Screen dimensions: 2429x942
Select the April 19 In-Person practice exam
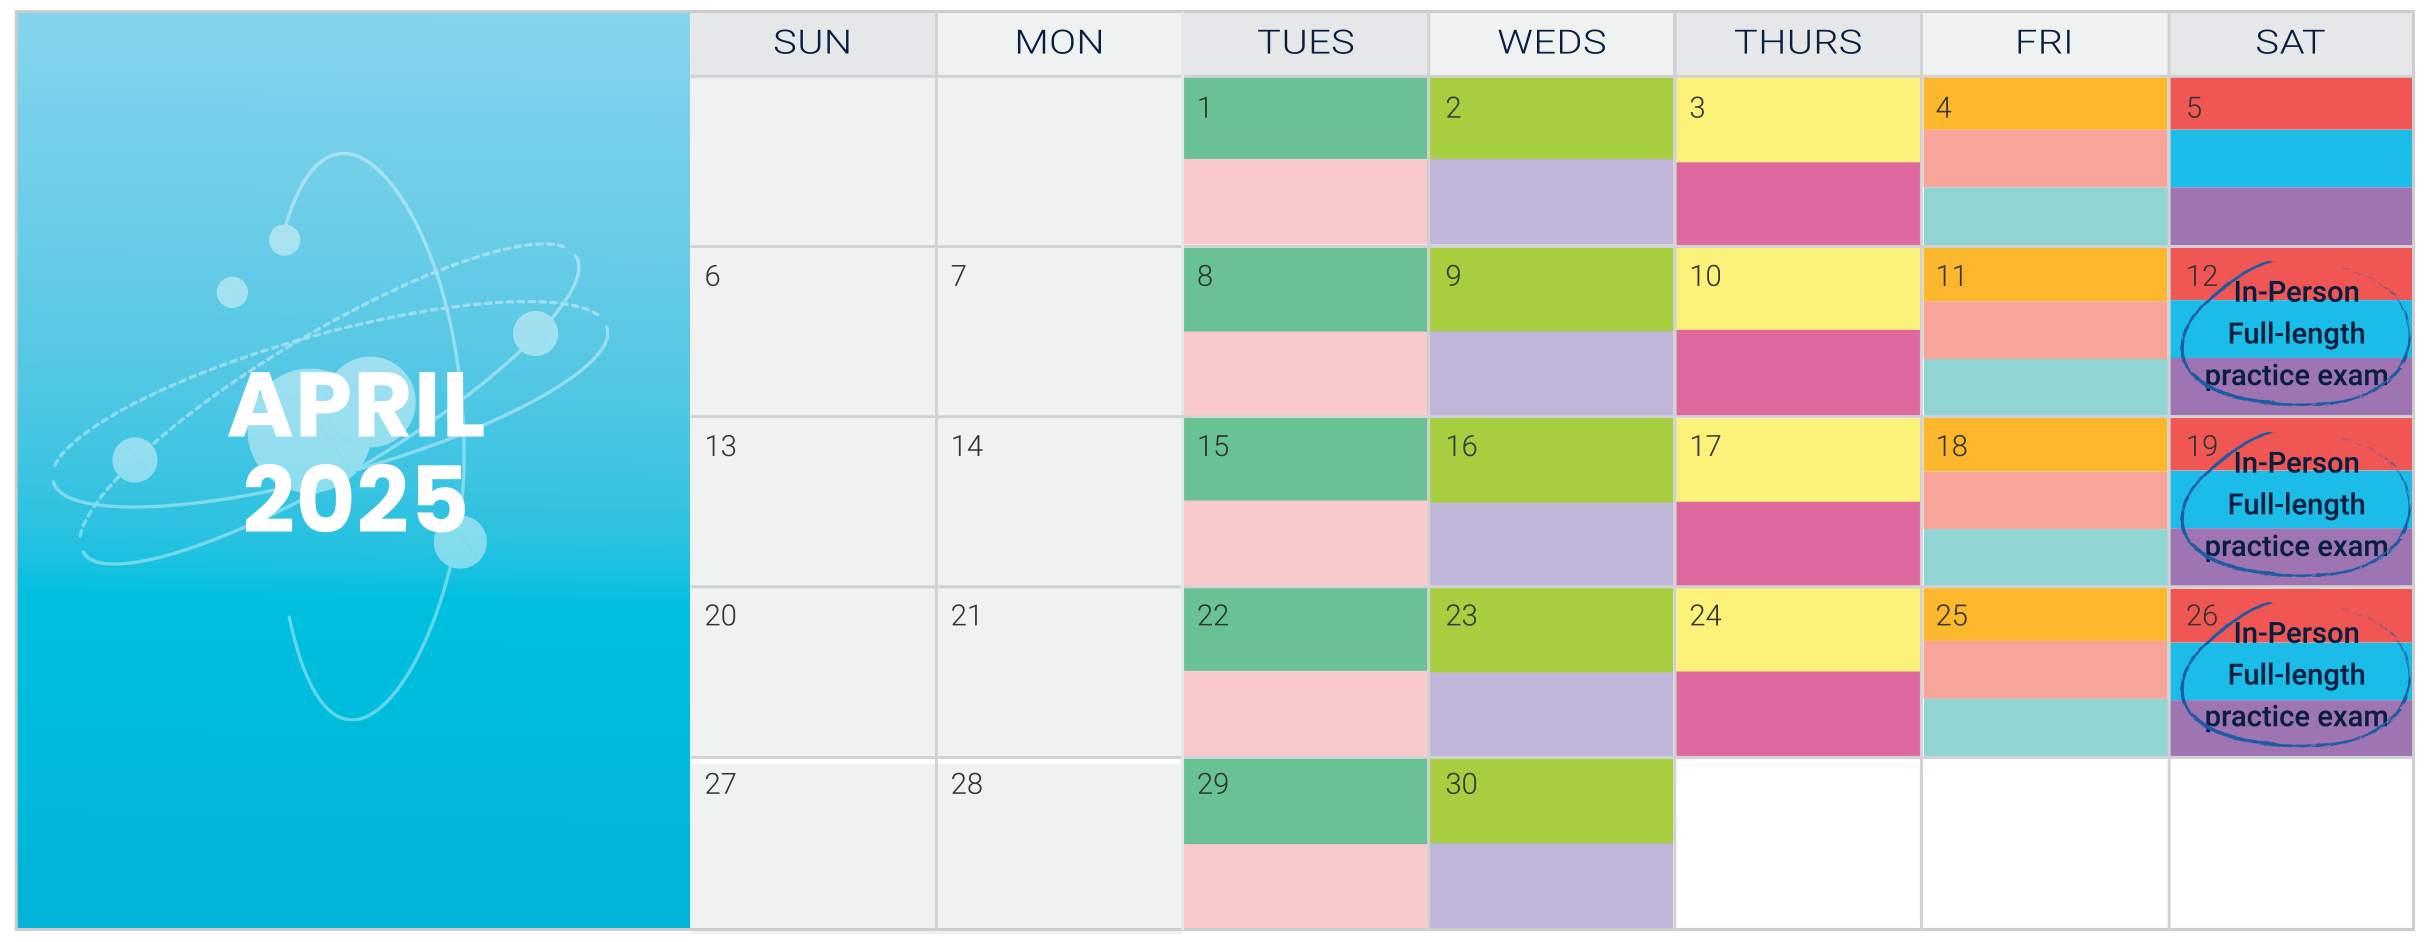click(x=2296, y=505)
